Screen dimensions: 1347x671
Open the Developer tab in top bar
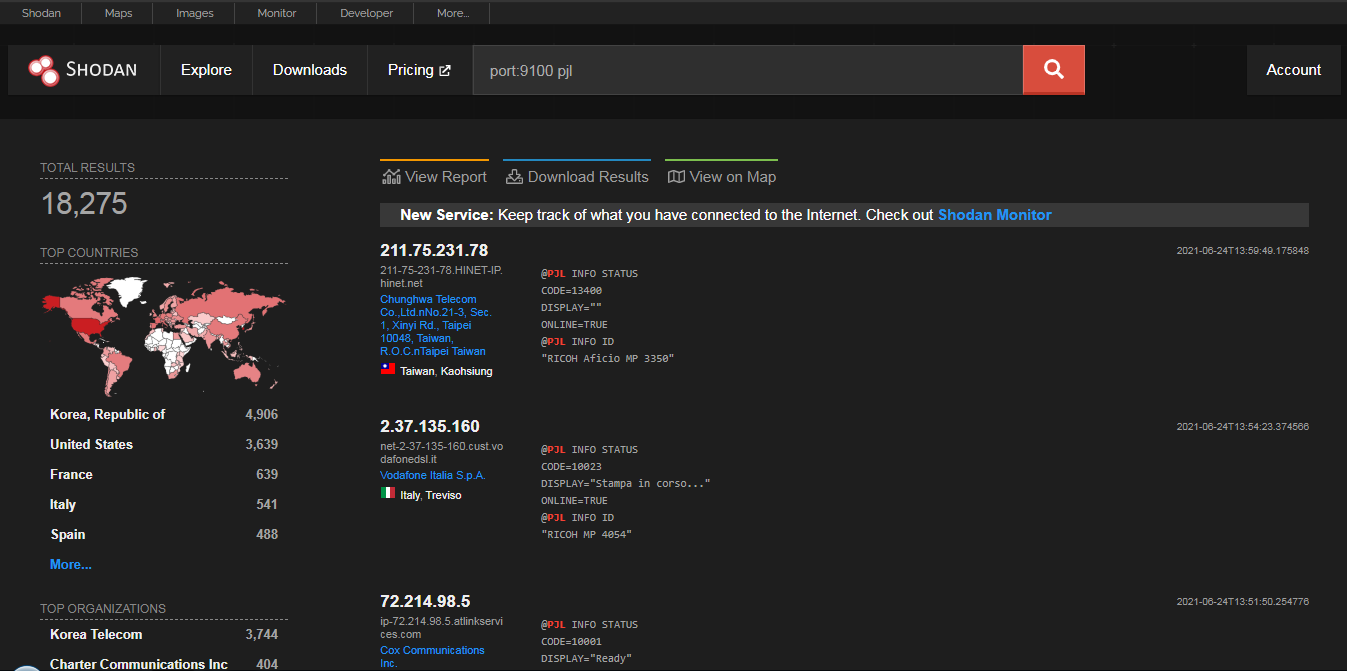pyautogui.click(x=366, y=13)
